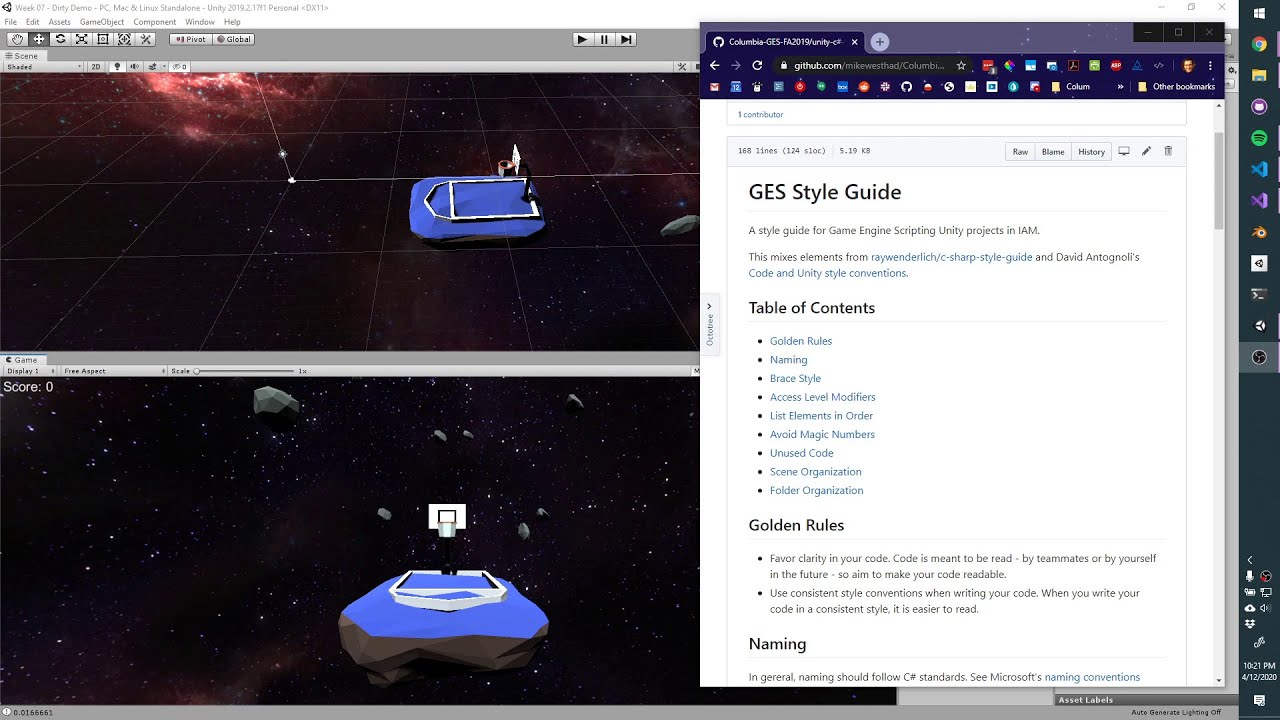Click the Blame button

pyautogui.click(x=1053, y=151)
